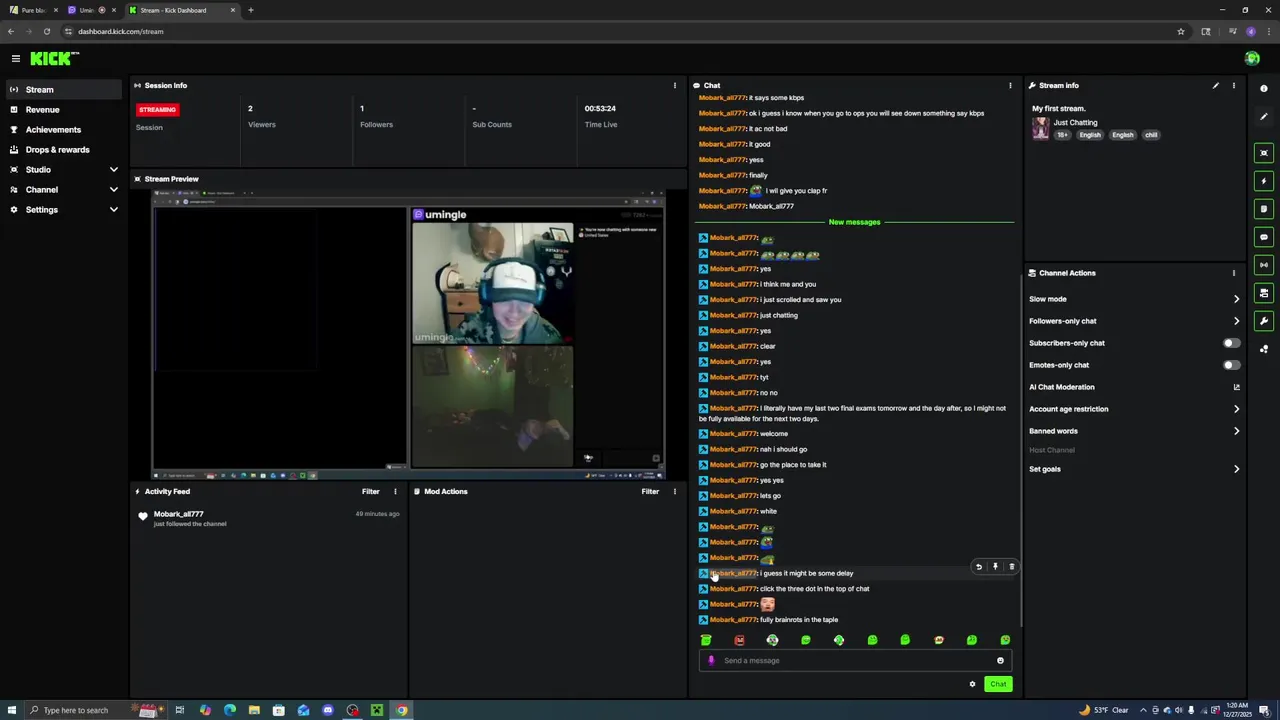Open Discord from the Windows taskbar
Screen dimensions: 1280x720
328,710
